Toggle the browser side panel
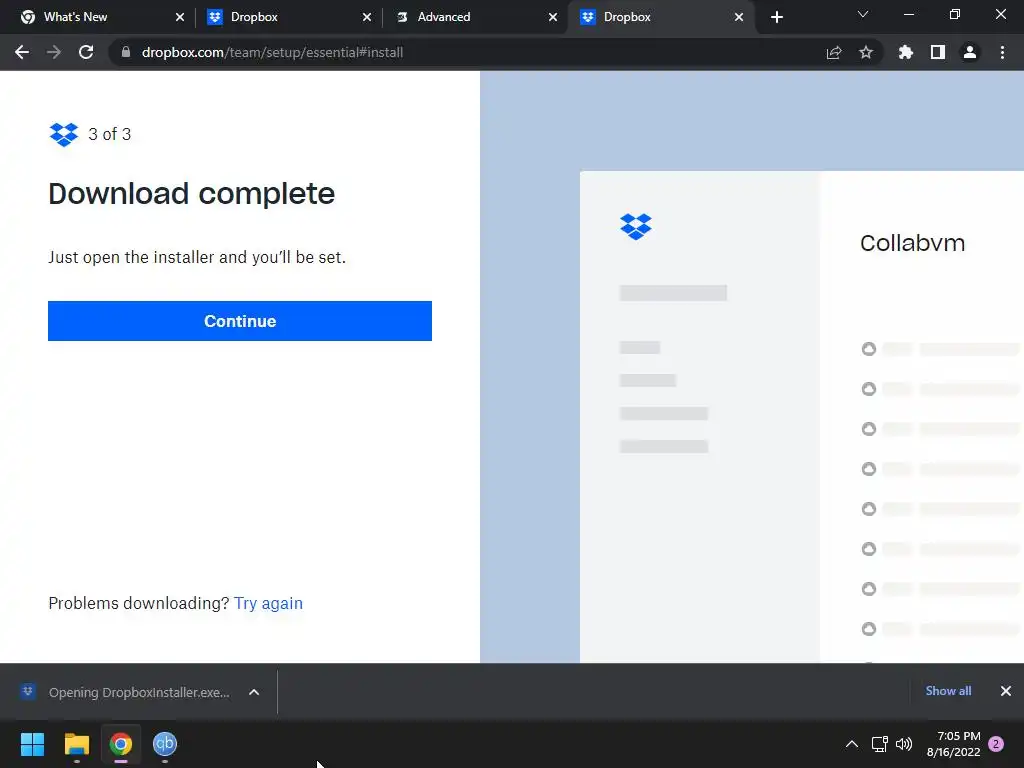Image resolution: width=1024 pixels, height=768 pixels. 938,52
